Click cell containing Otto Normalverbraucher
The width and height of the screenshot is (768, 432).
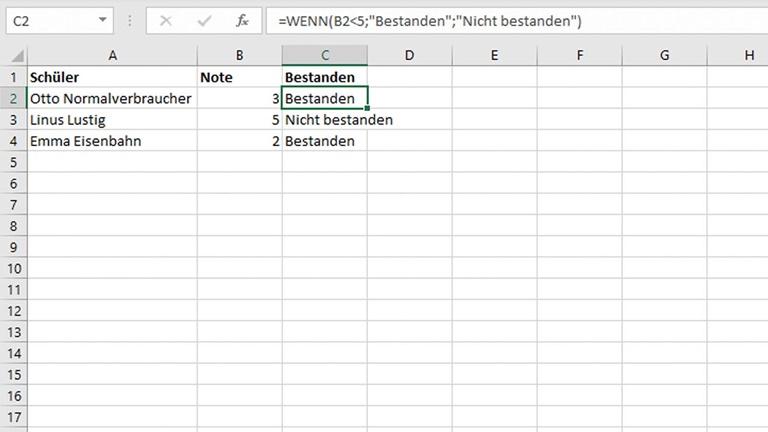pos(111,99)
